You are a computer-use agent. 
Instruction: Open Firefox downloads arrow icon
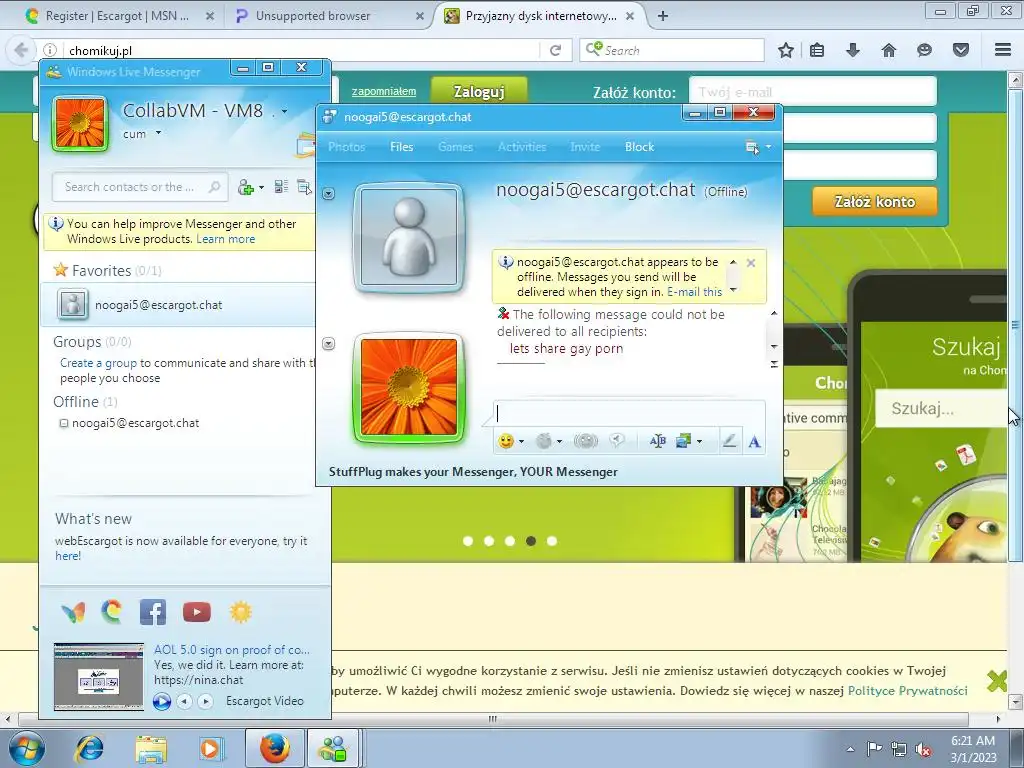click(x=853, y=50)
